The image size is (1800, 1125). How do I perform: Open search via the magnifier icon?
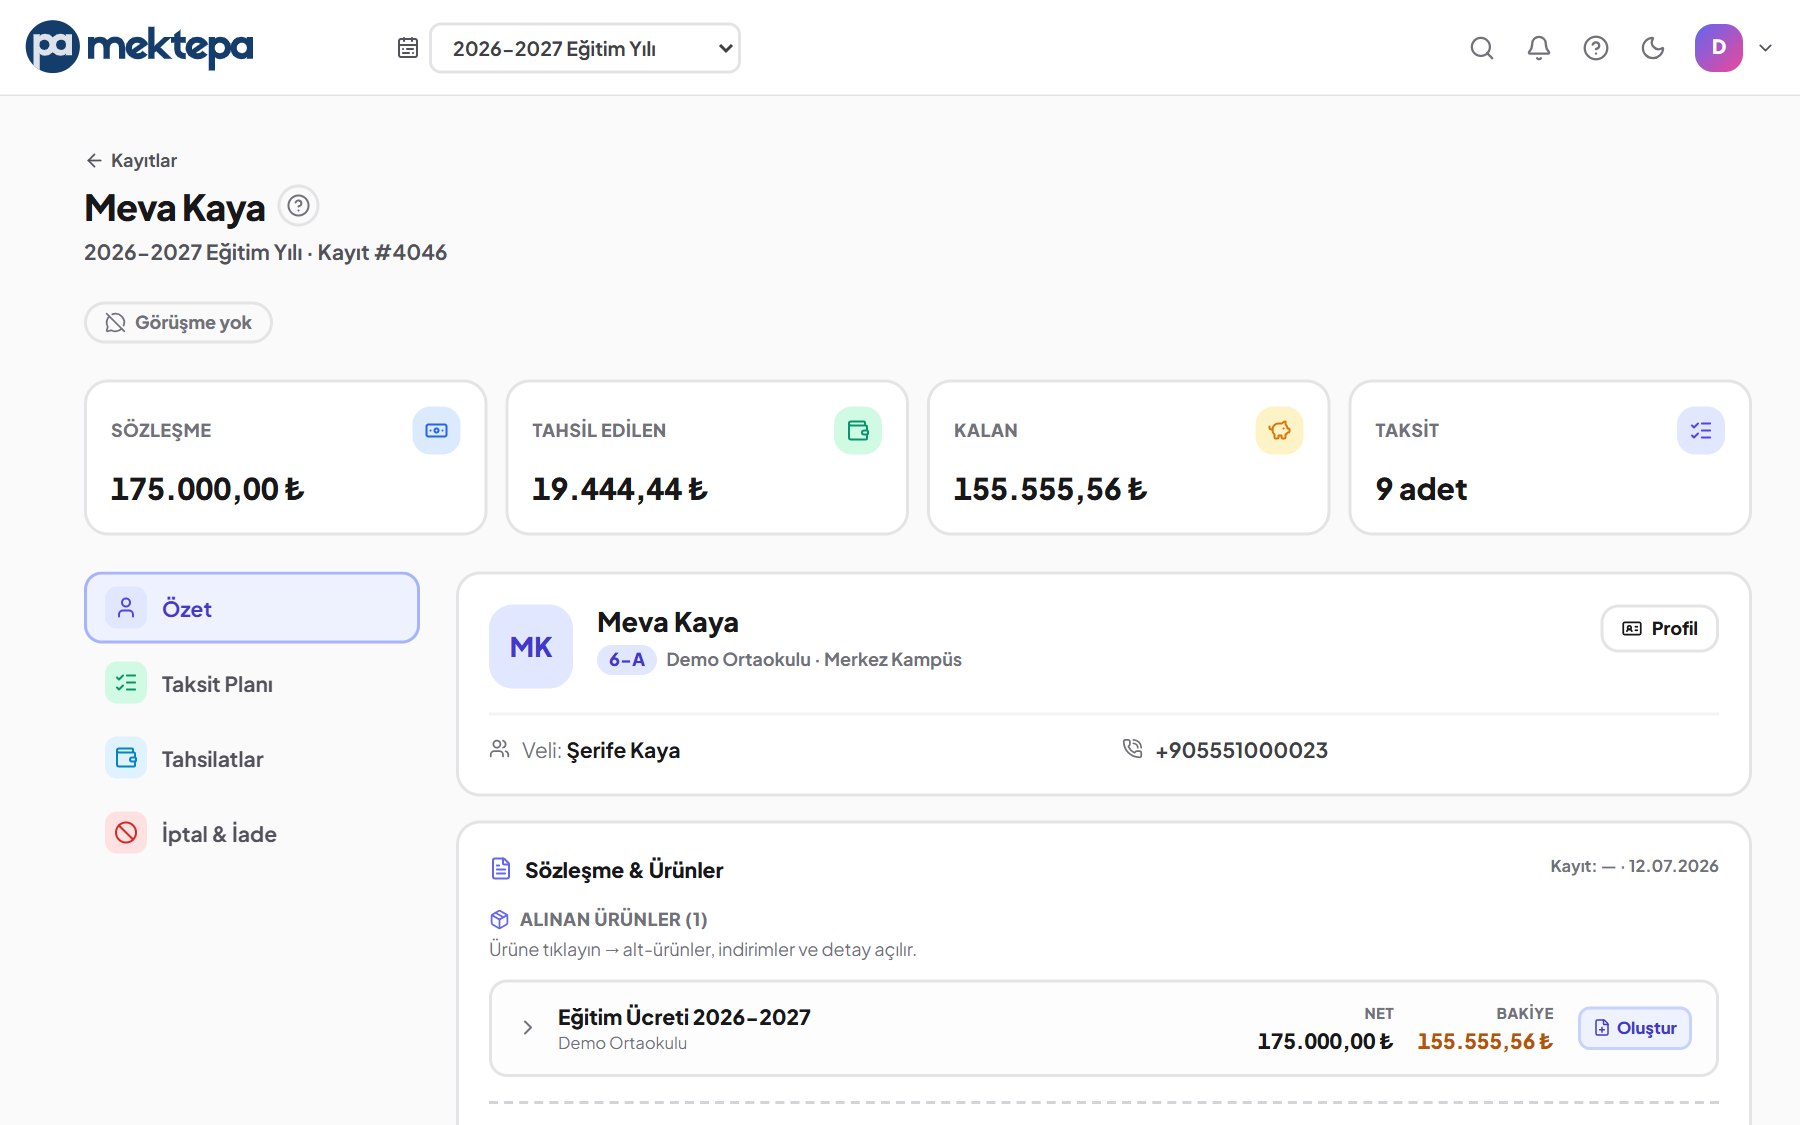[x=1482, y=48]
